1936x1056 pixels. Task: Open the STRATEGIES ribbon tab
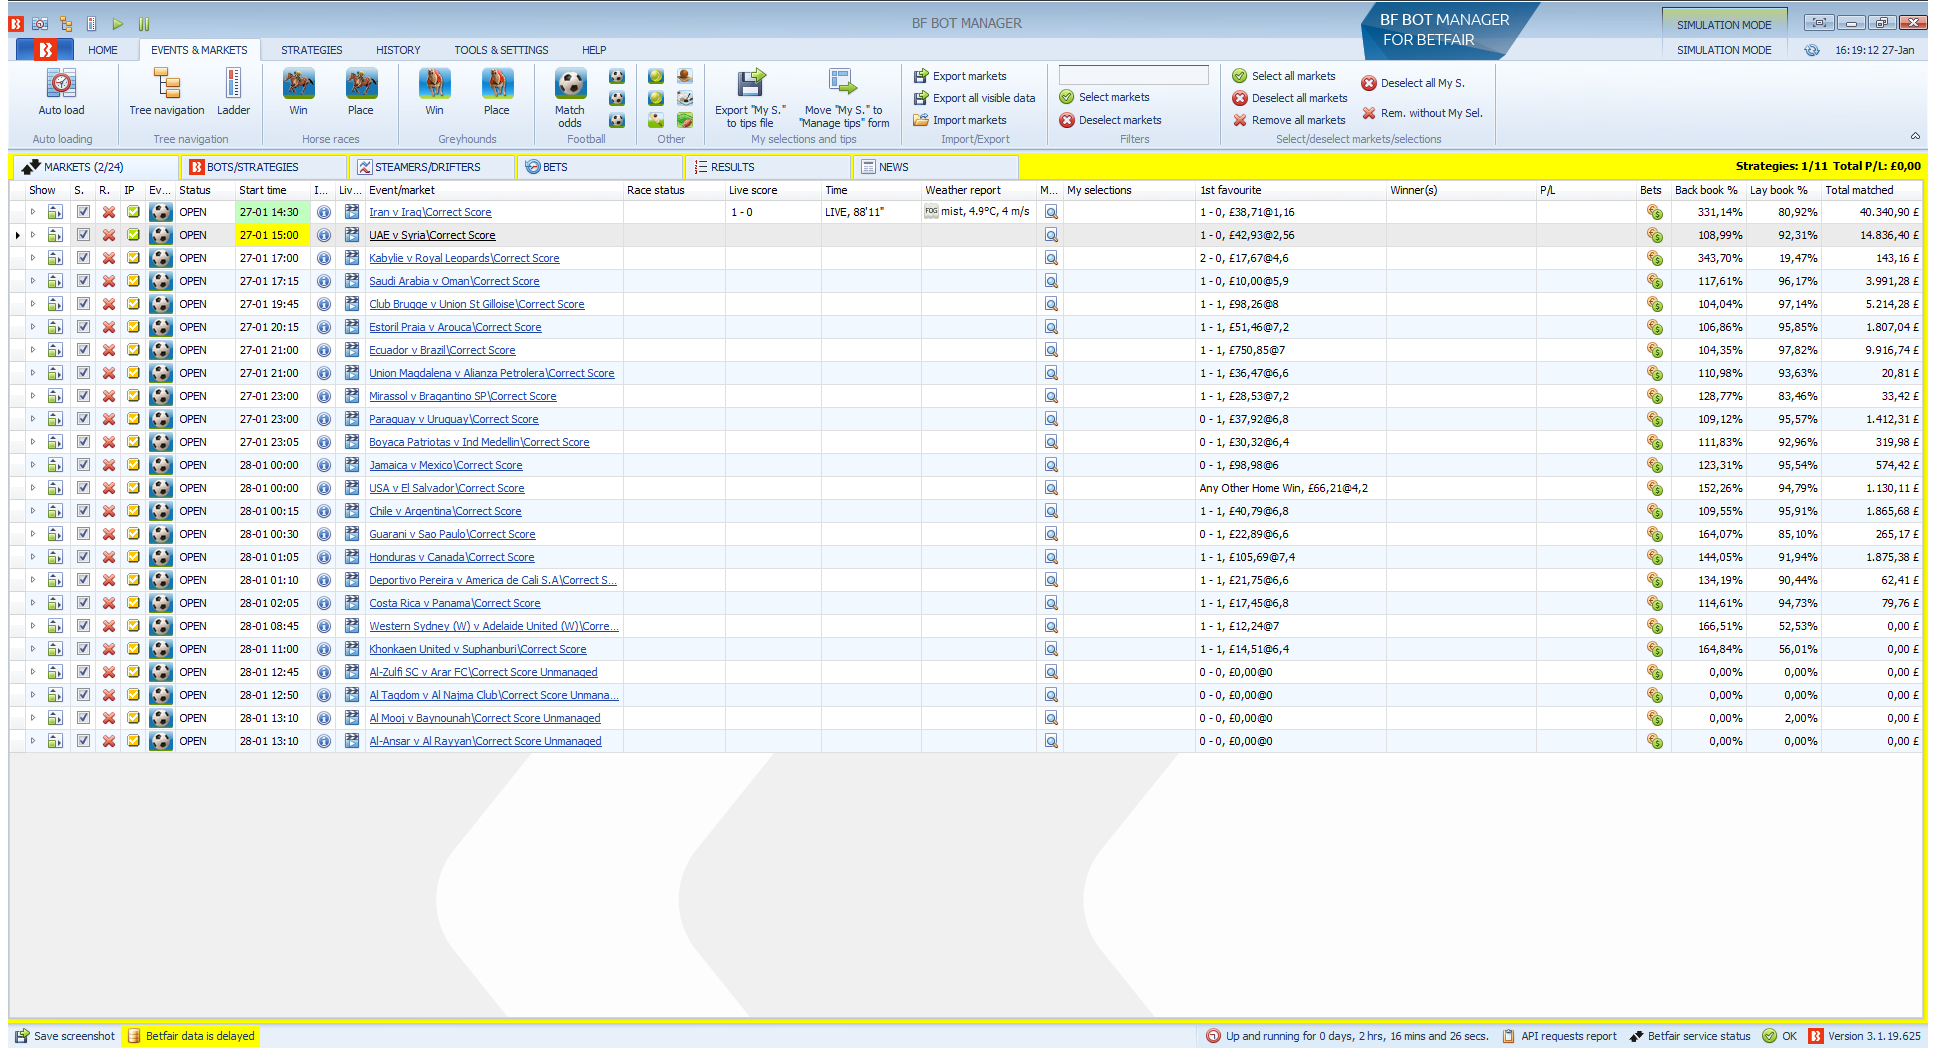311,50
